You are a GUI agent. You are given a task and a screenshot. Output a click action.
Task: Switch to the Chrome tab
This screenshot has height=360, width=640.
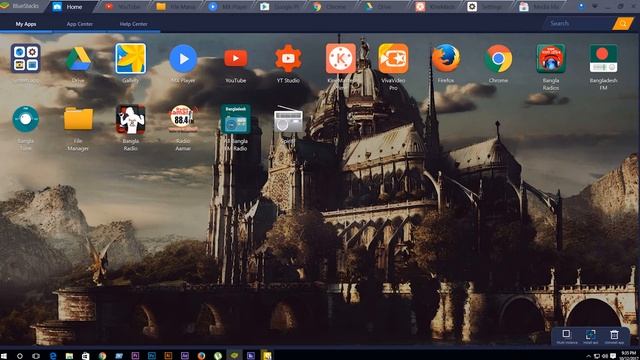click(331, 7)
